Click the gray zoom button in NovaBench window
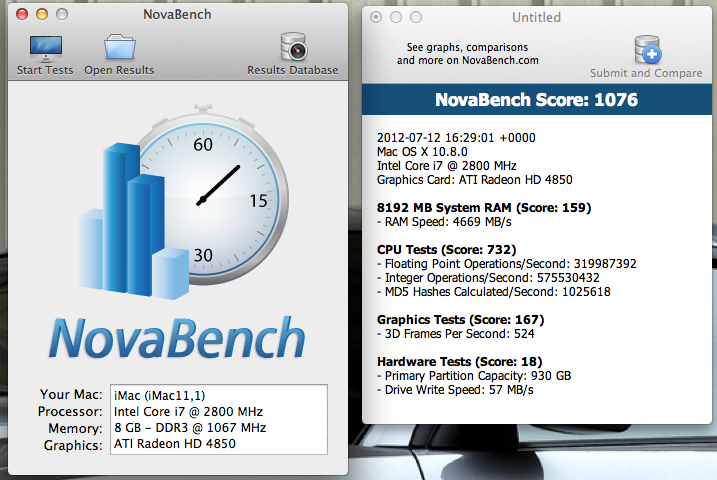This screenshot has height=480, width=717. [x=62, y=14]
